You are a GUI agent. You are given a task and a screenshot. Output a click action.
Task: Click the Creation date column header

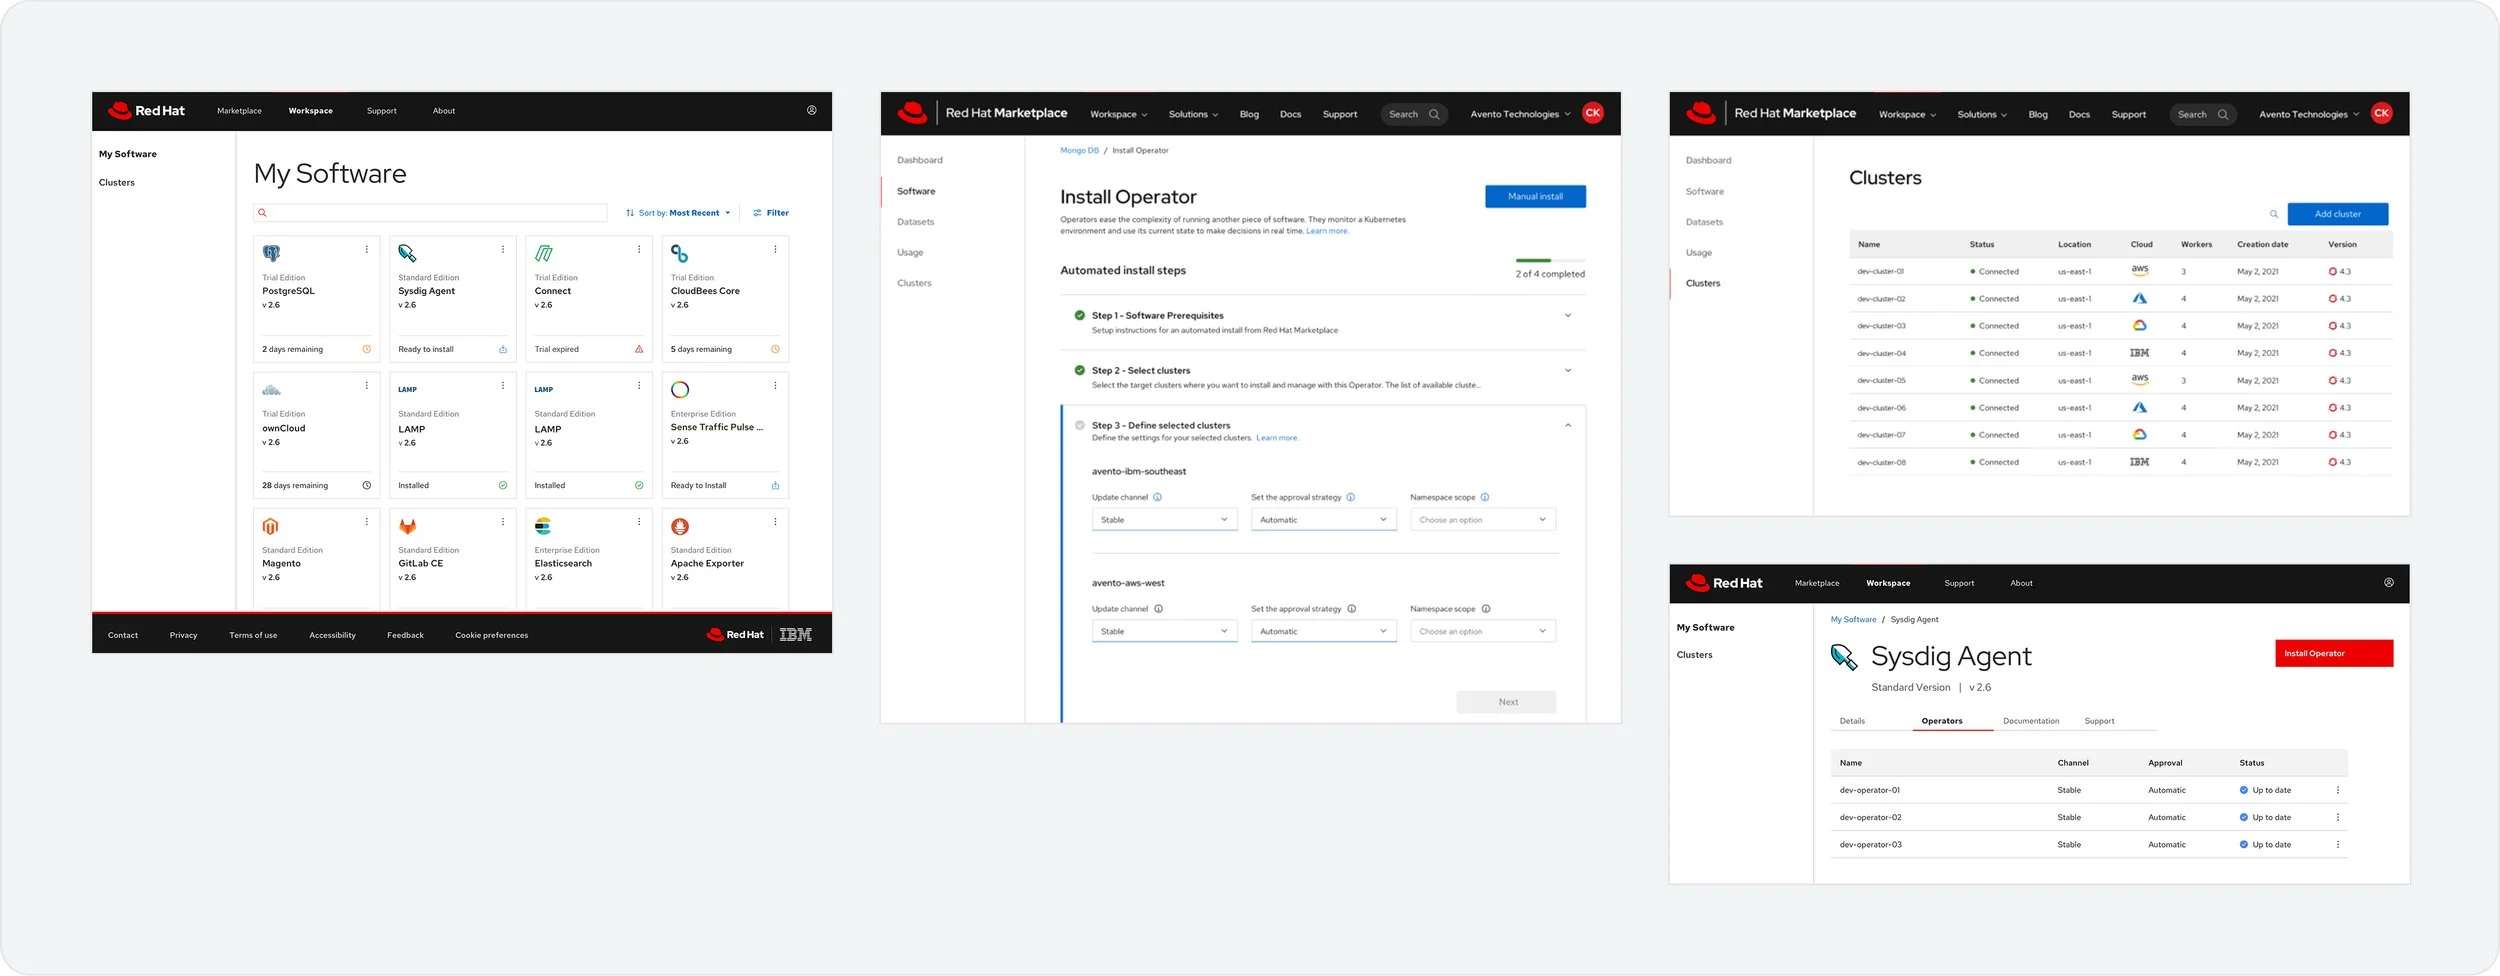click(x=2262, y=245)
